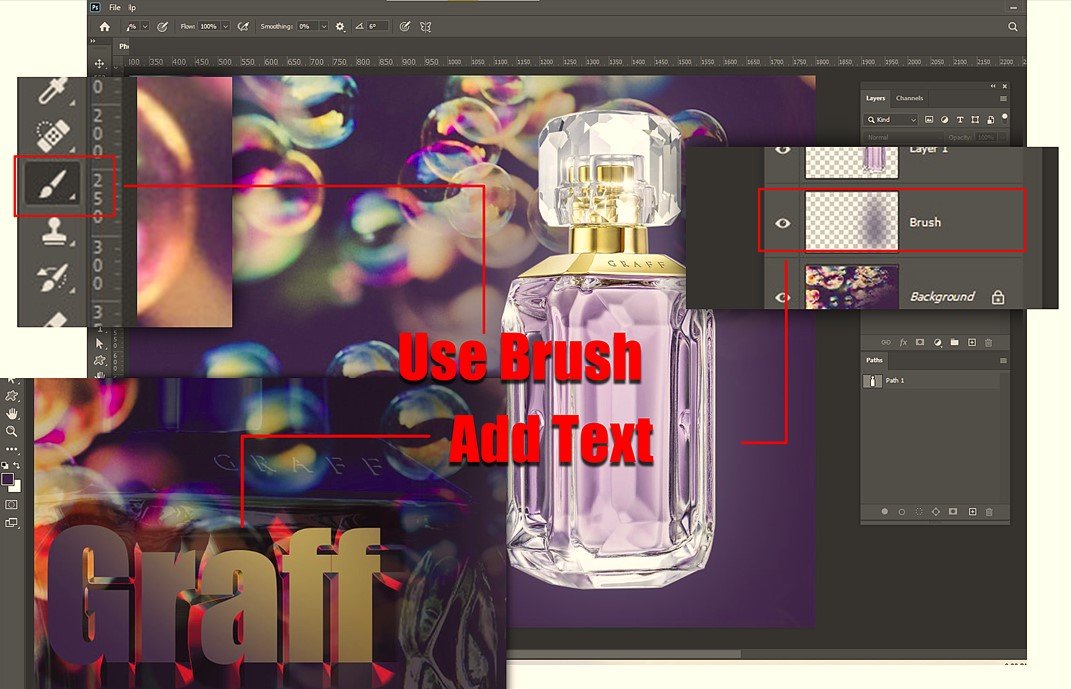This screenshot has width=1071, height=689.
Task: Click the Home icon in options bar
Action: tap(105, 27)
